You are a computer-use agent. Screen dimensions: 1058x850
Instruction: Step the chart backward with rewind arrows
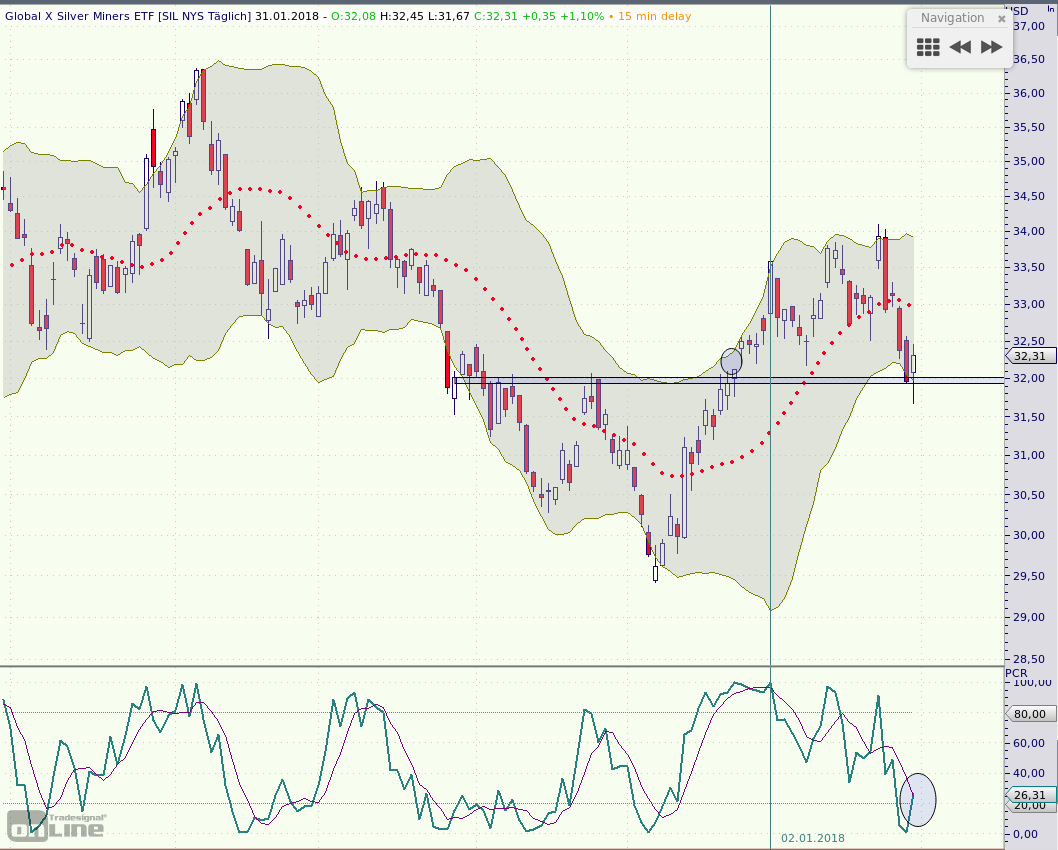click(x=959, y=47)
